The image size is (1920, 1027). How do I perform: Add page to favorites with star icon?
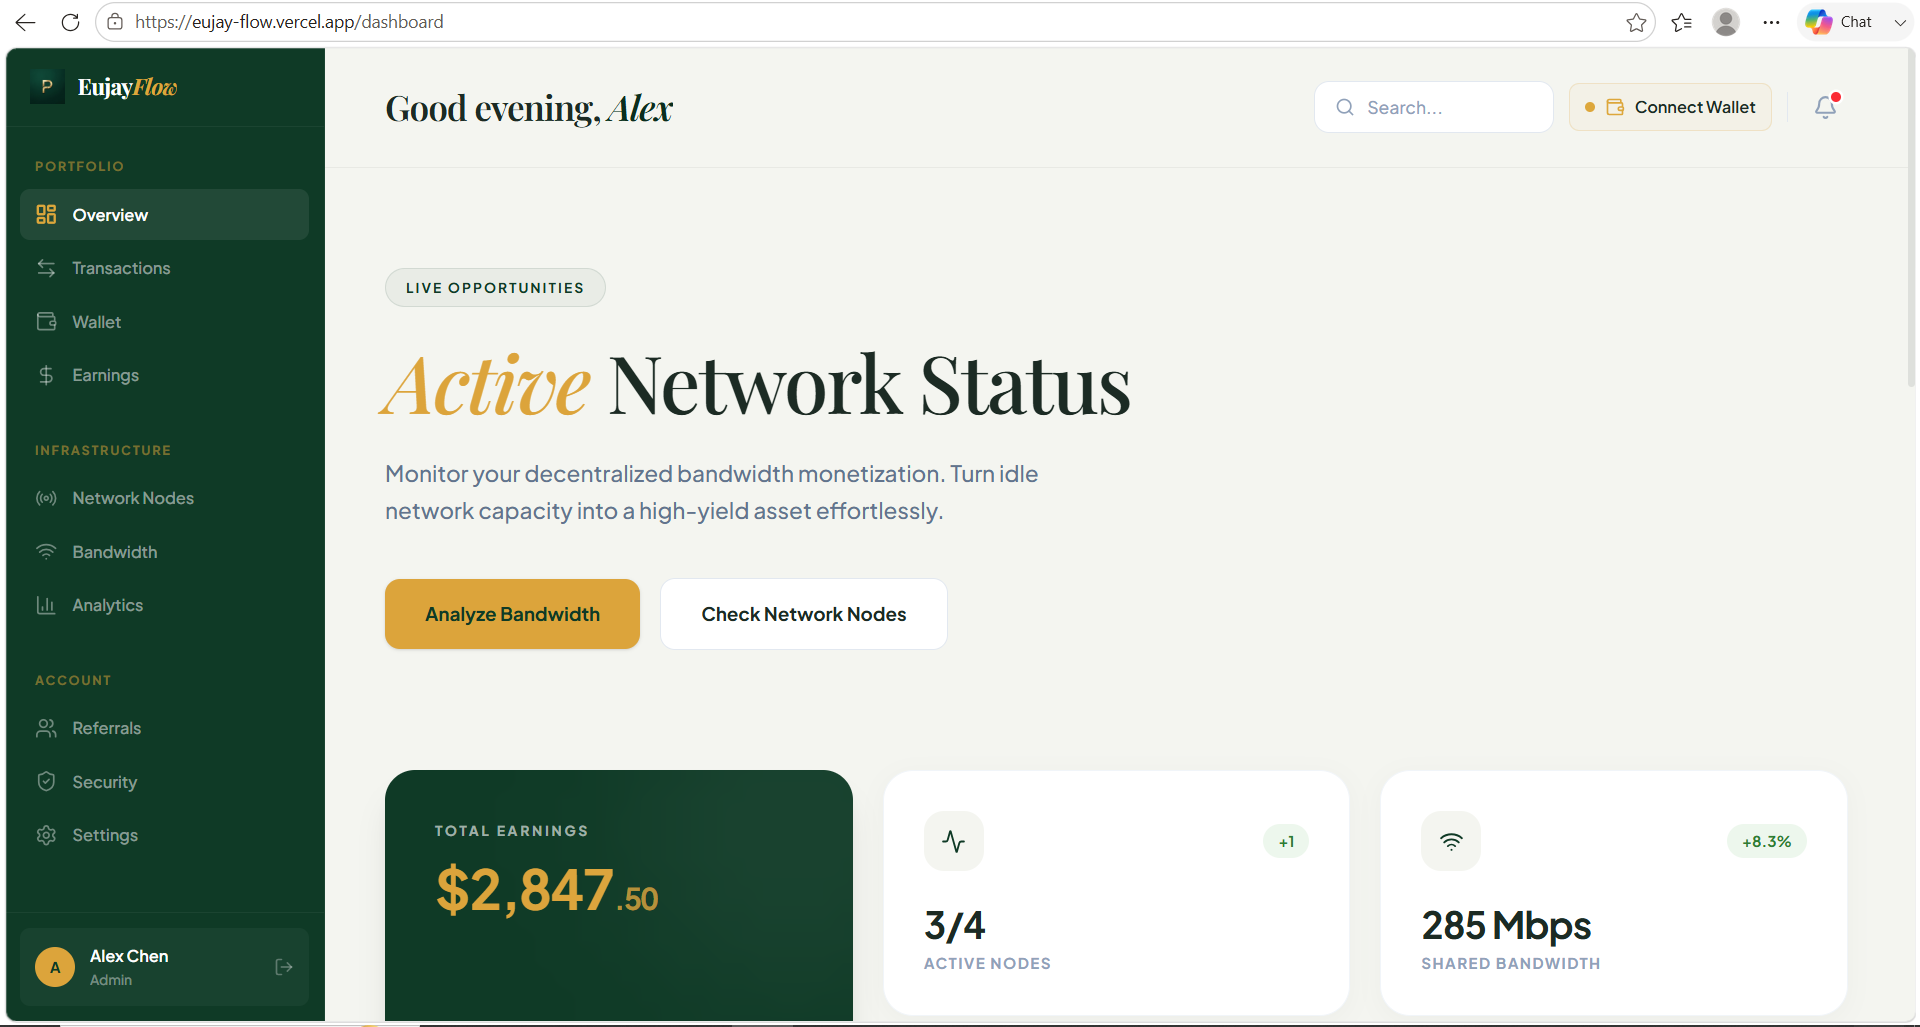click(1636, 22)
